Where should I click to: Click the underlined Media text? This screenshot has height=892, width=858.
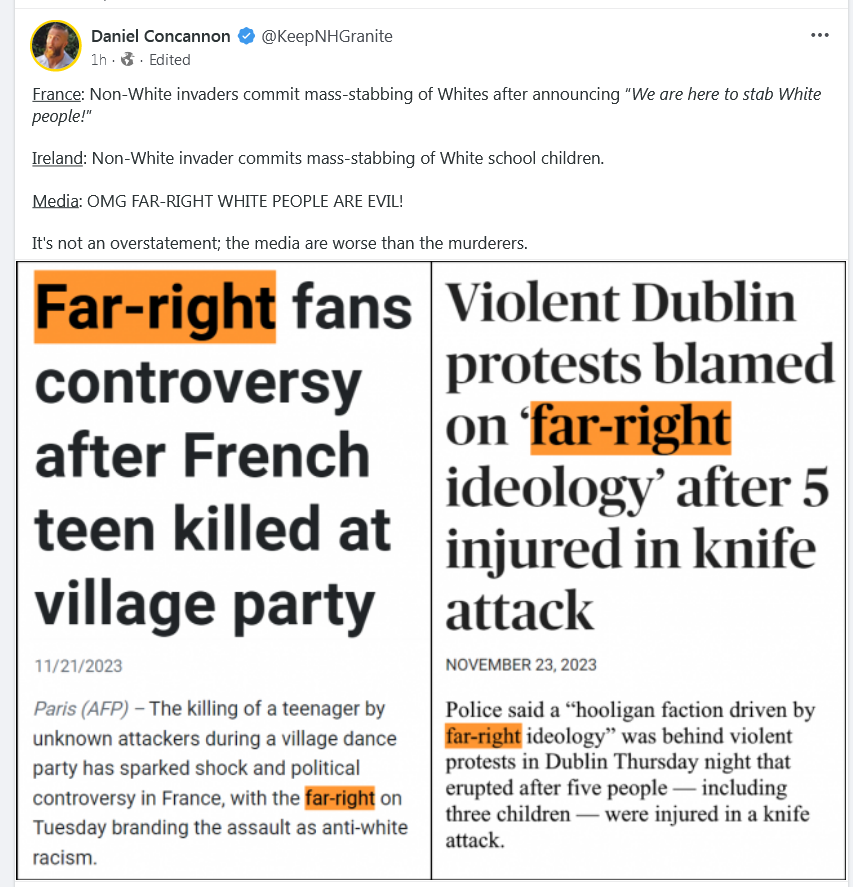[56, 202]
